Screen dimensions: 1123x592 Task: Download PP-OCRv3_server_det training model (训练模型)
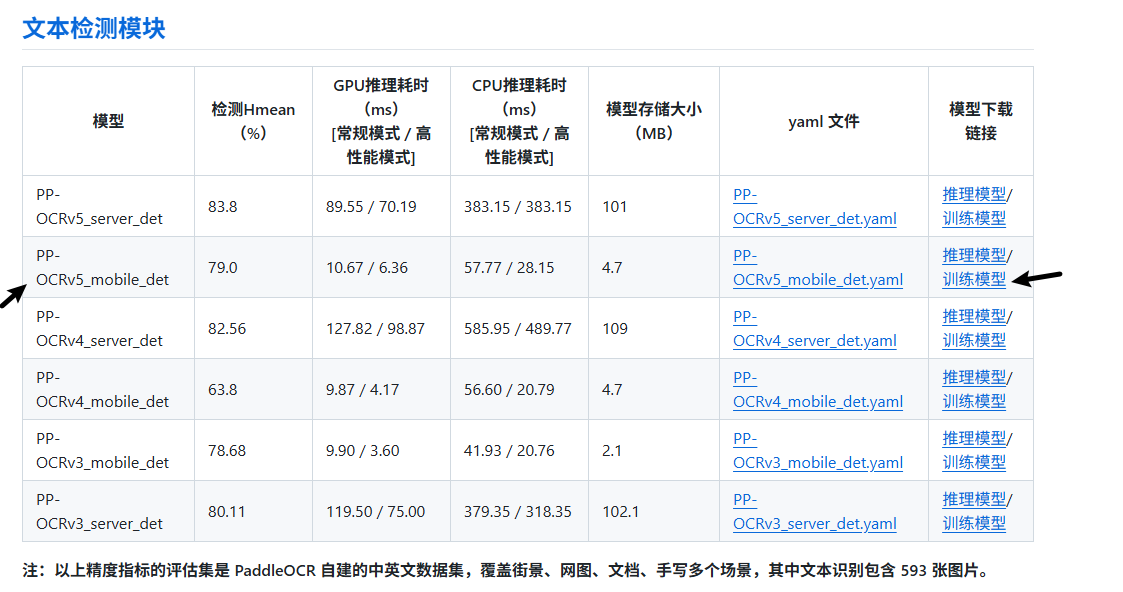point(973,523)
